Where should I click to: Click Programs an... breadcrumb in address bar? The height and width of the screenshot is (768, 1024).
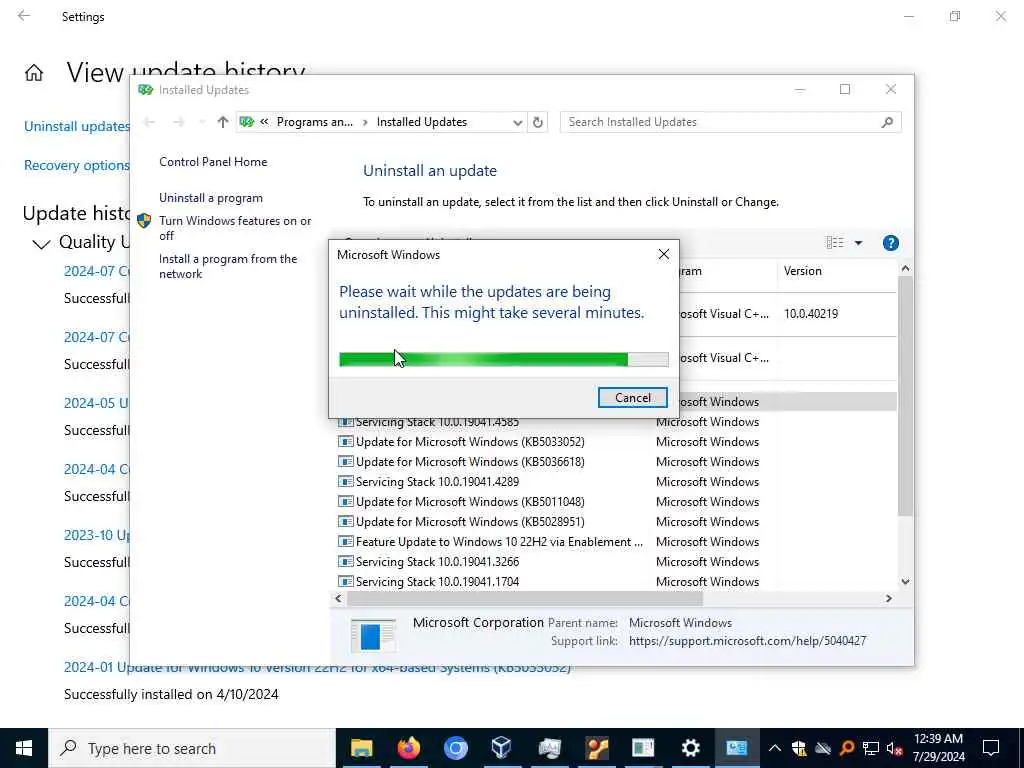click(x=314, y=122)
